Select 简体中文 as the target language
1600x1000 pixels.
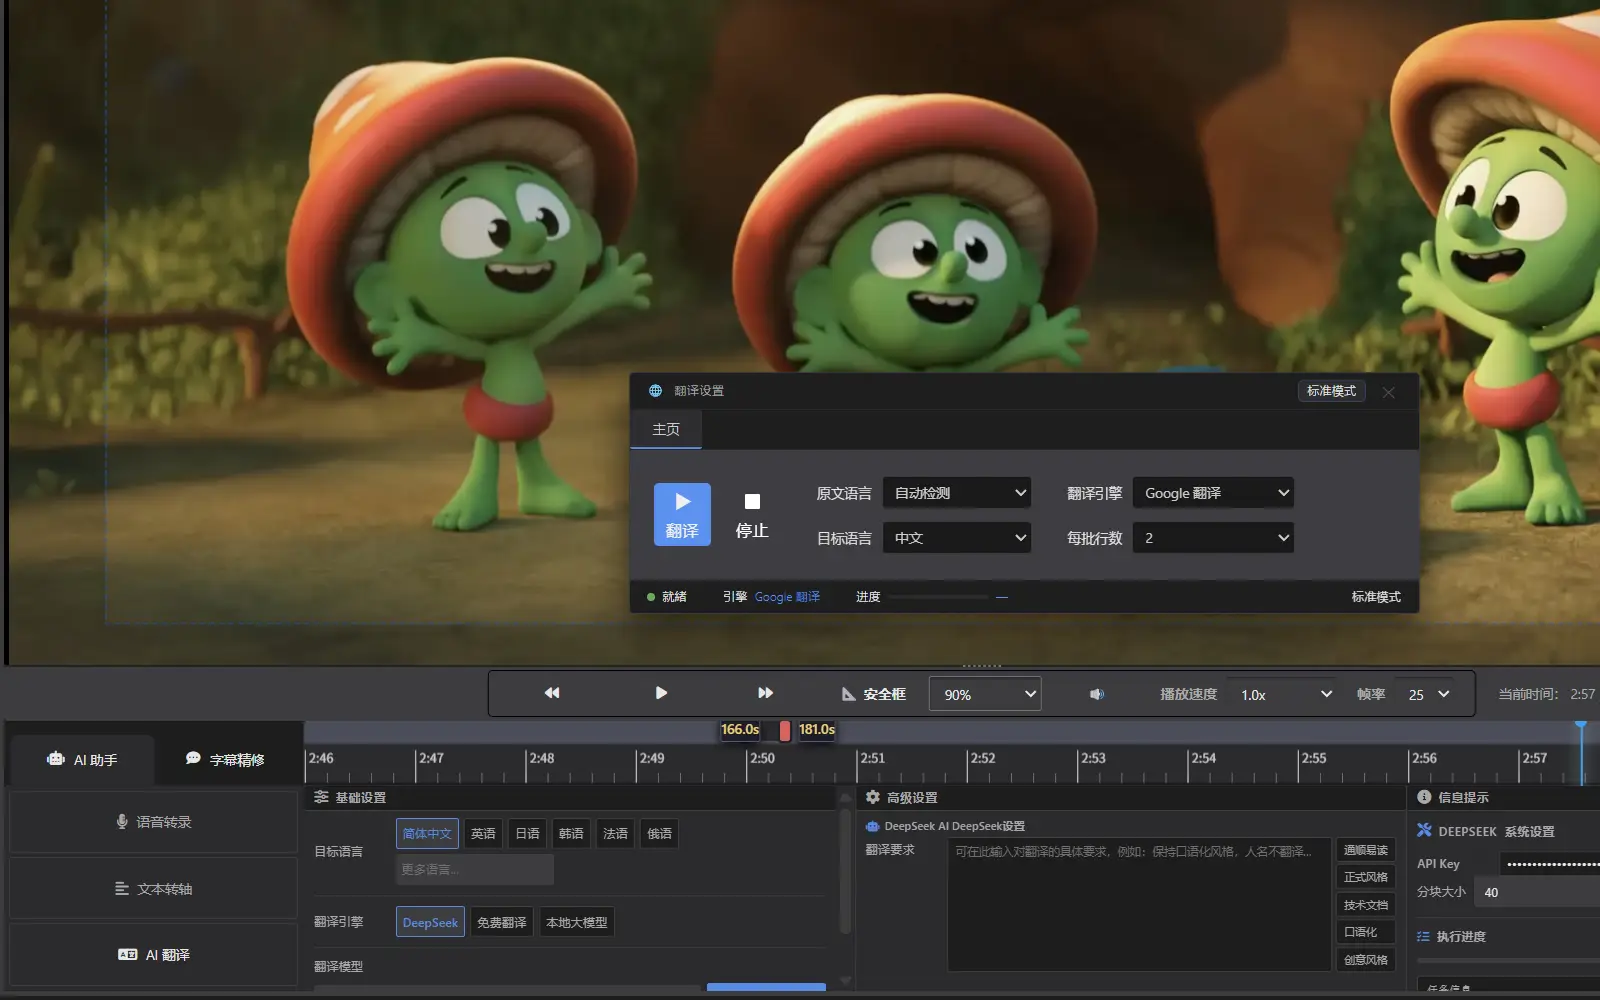point(427,834)
